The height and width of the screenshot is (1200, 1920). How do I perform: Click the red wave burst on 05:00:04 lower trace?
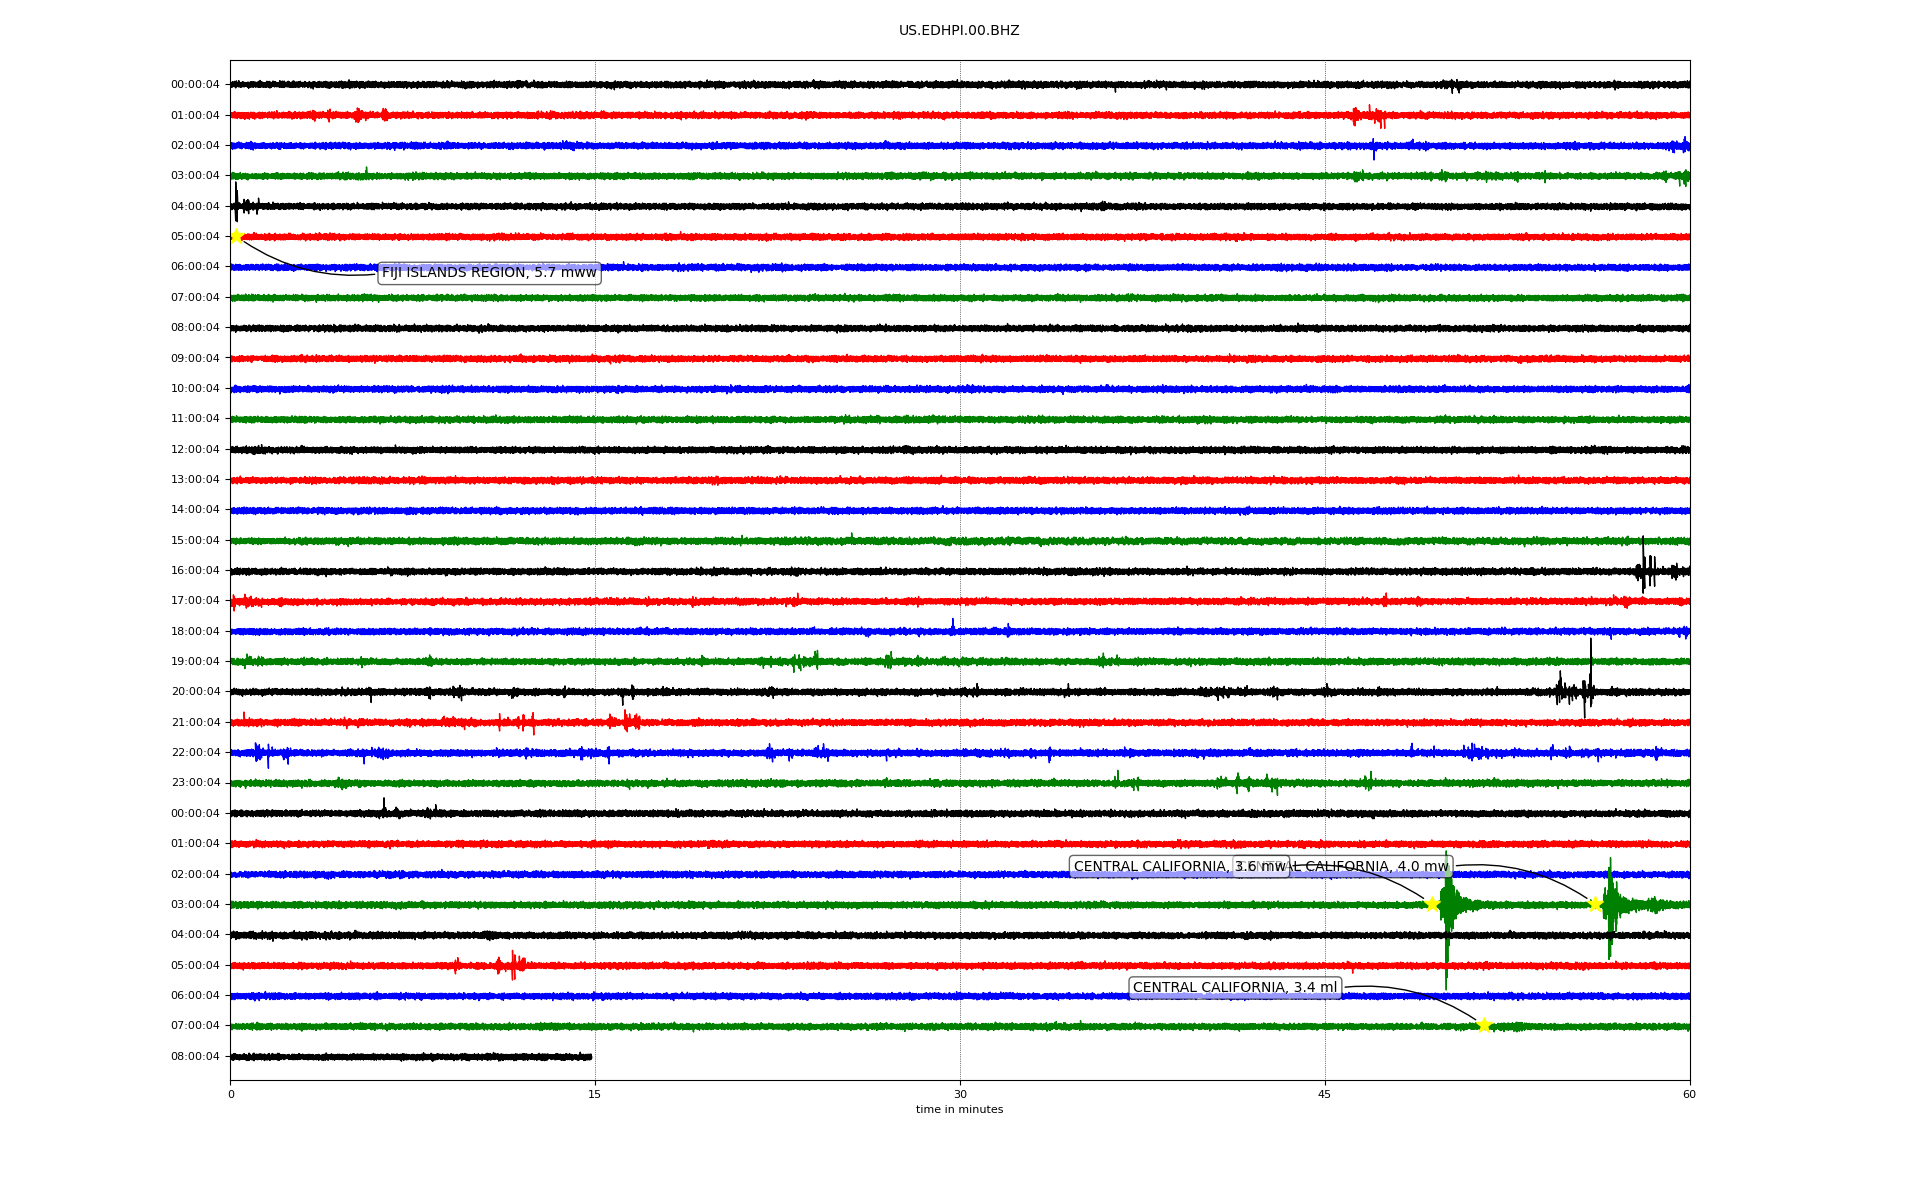click(x=512, y=965)
